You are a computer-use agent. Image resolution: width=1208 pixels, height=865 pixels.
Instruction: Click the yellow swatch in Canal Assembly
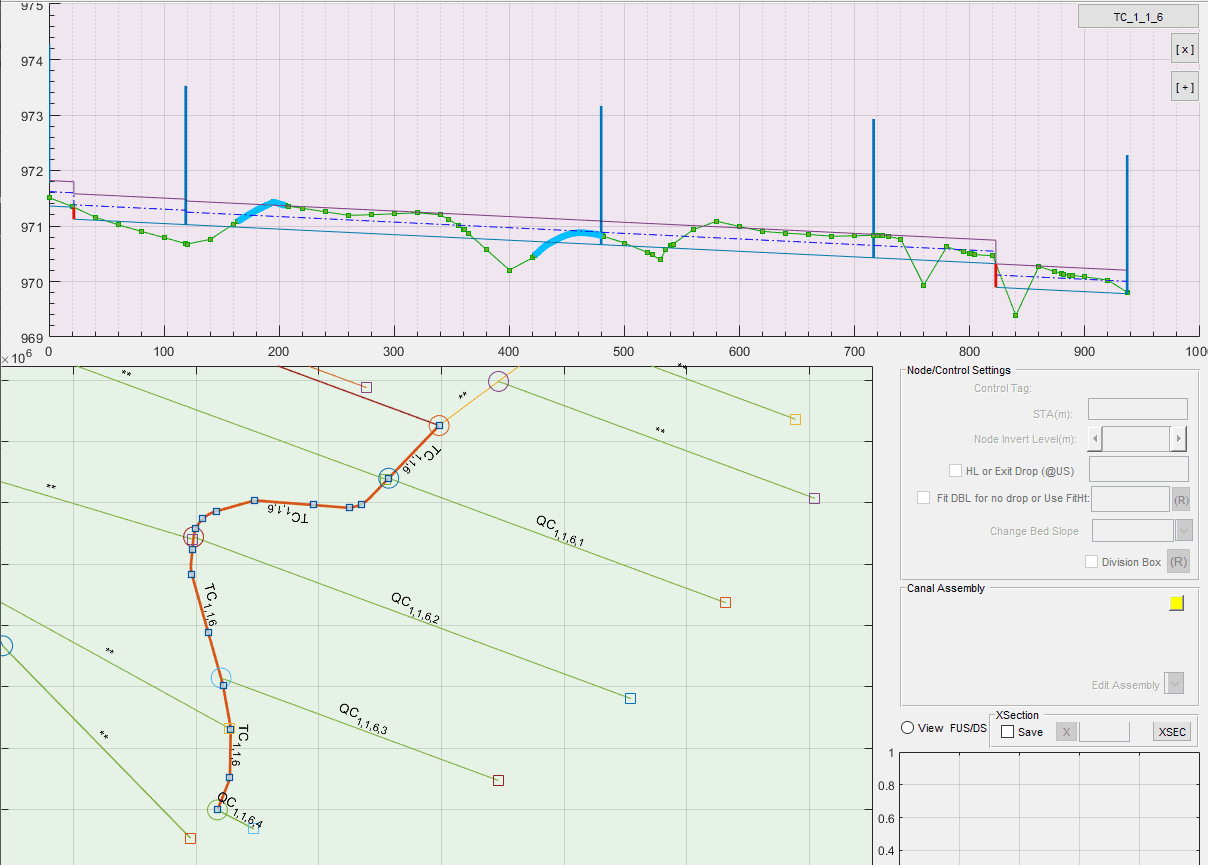click(x=1177, y=603)
